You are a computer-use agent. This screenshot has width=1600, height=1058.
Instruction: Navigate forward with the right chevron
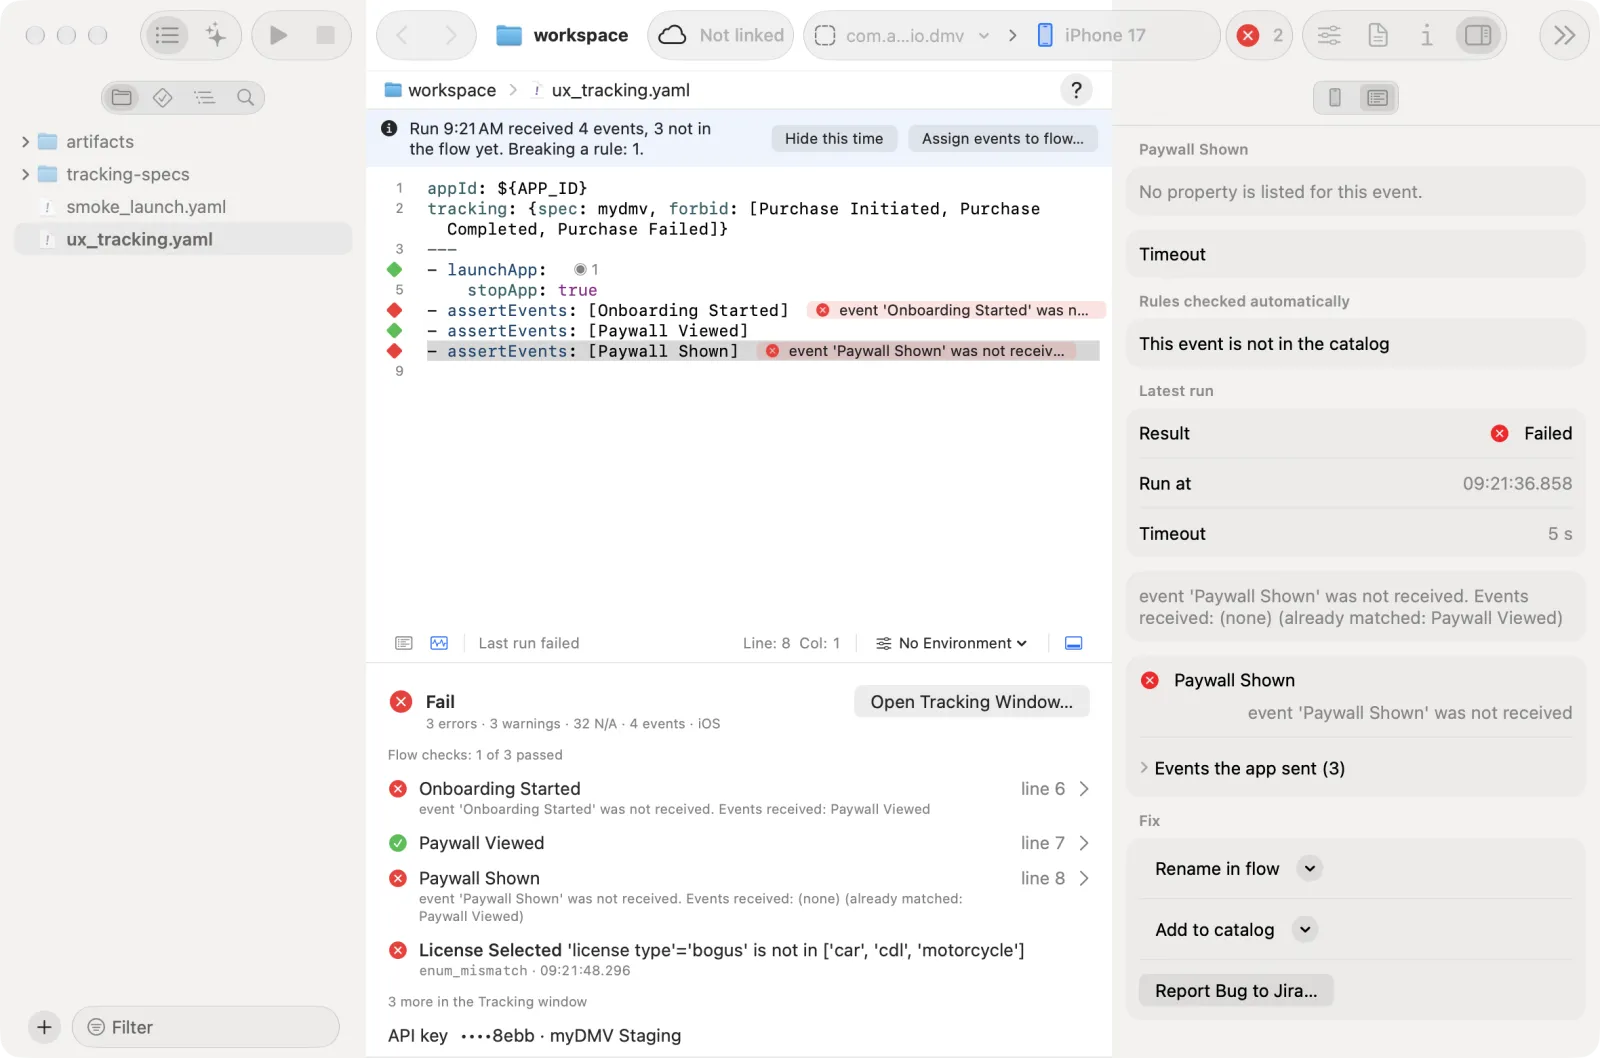(450, 35)
